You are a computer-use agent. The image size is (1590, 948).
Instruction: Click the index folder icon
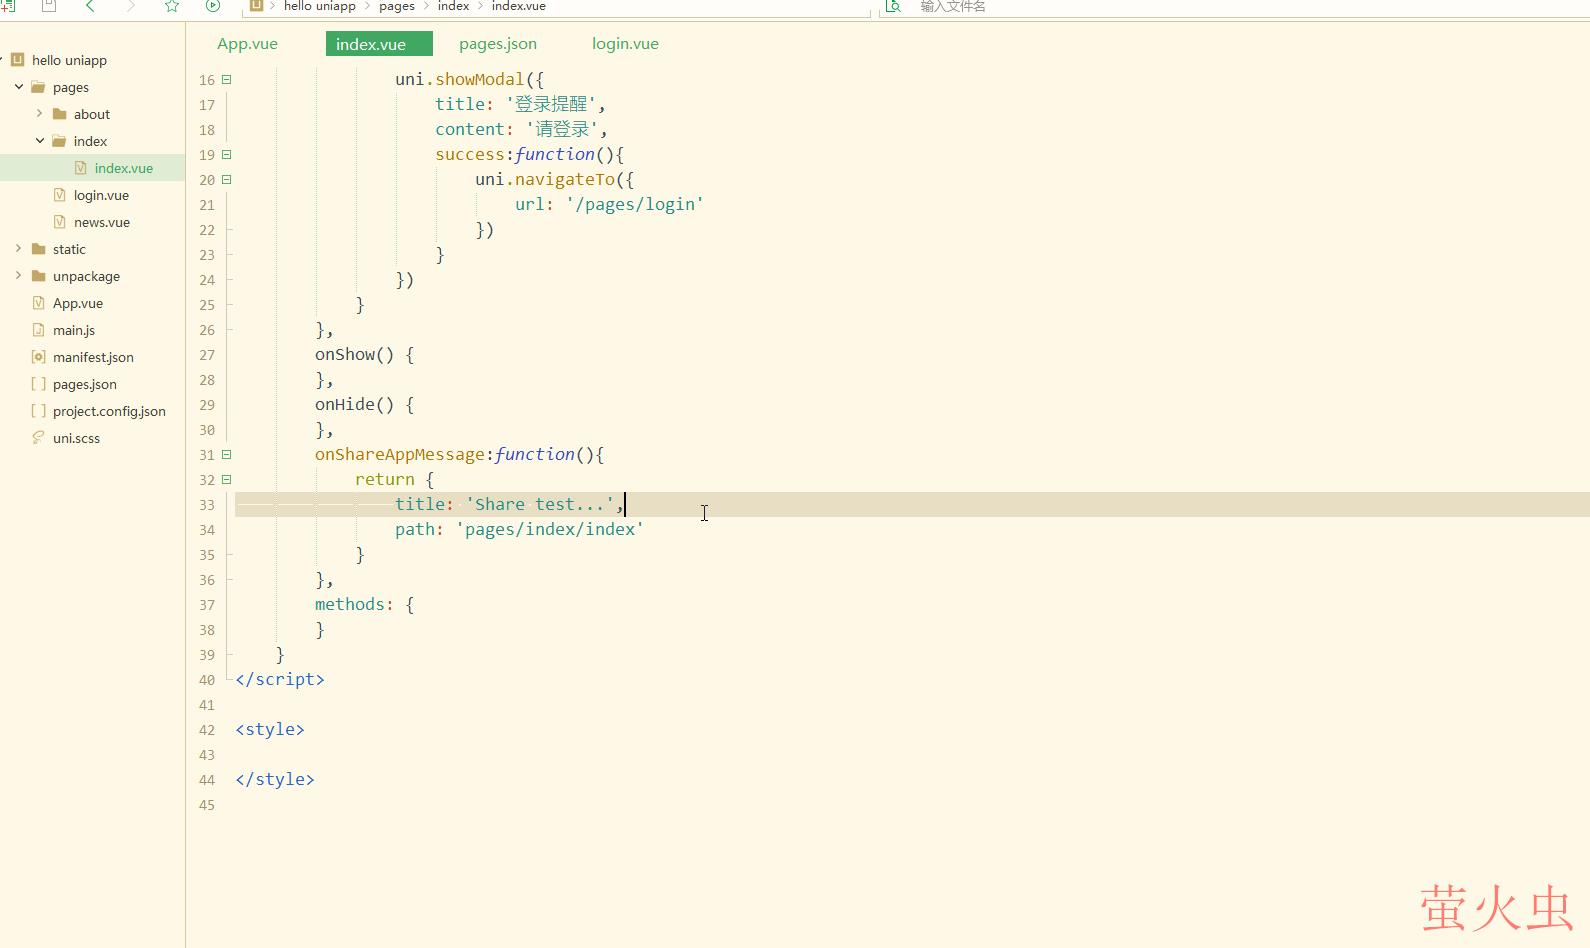coord(59,141)
